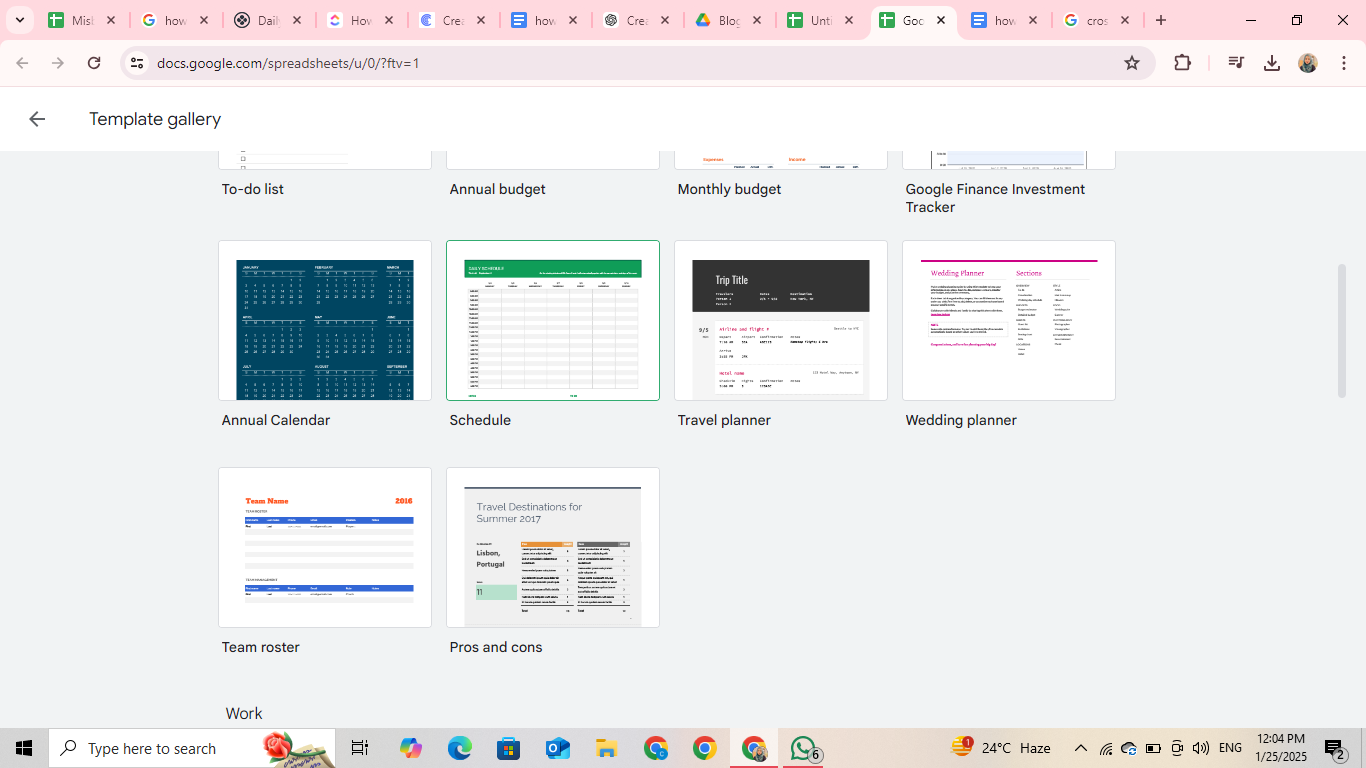
Task: Close the Blog... tab
Action: coord(757,20)
